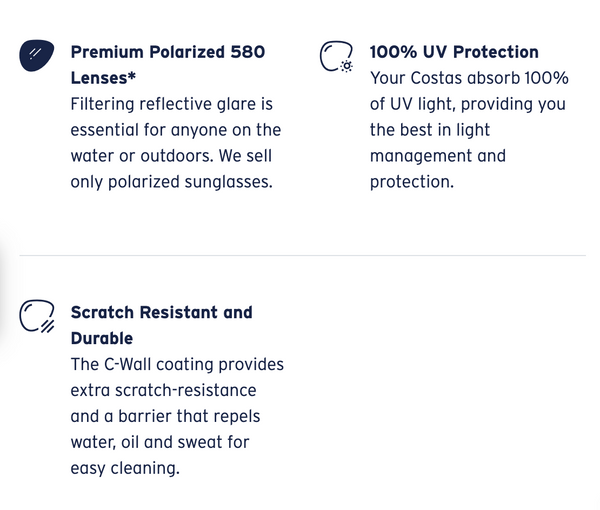Click the small sun symbol on UV icon
The width and height of the screenshot is (600, 510).
coord(346,66)
